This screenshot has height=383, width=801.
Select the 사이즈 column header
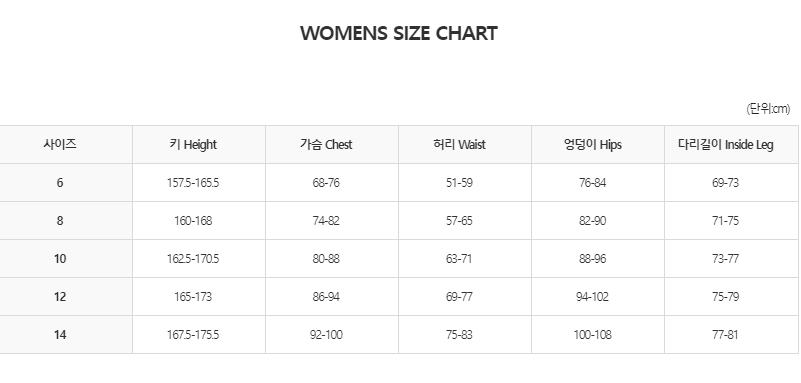tap(60, 145)
